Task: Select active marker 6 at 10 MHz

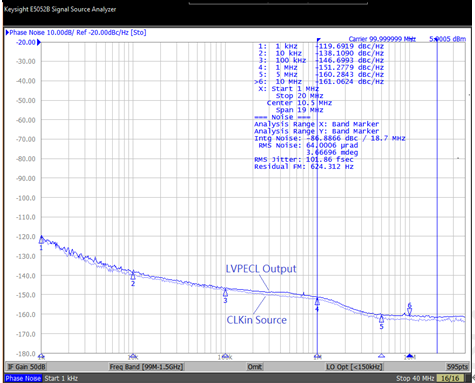Action: 410,311
